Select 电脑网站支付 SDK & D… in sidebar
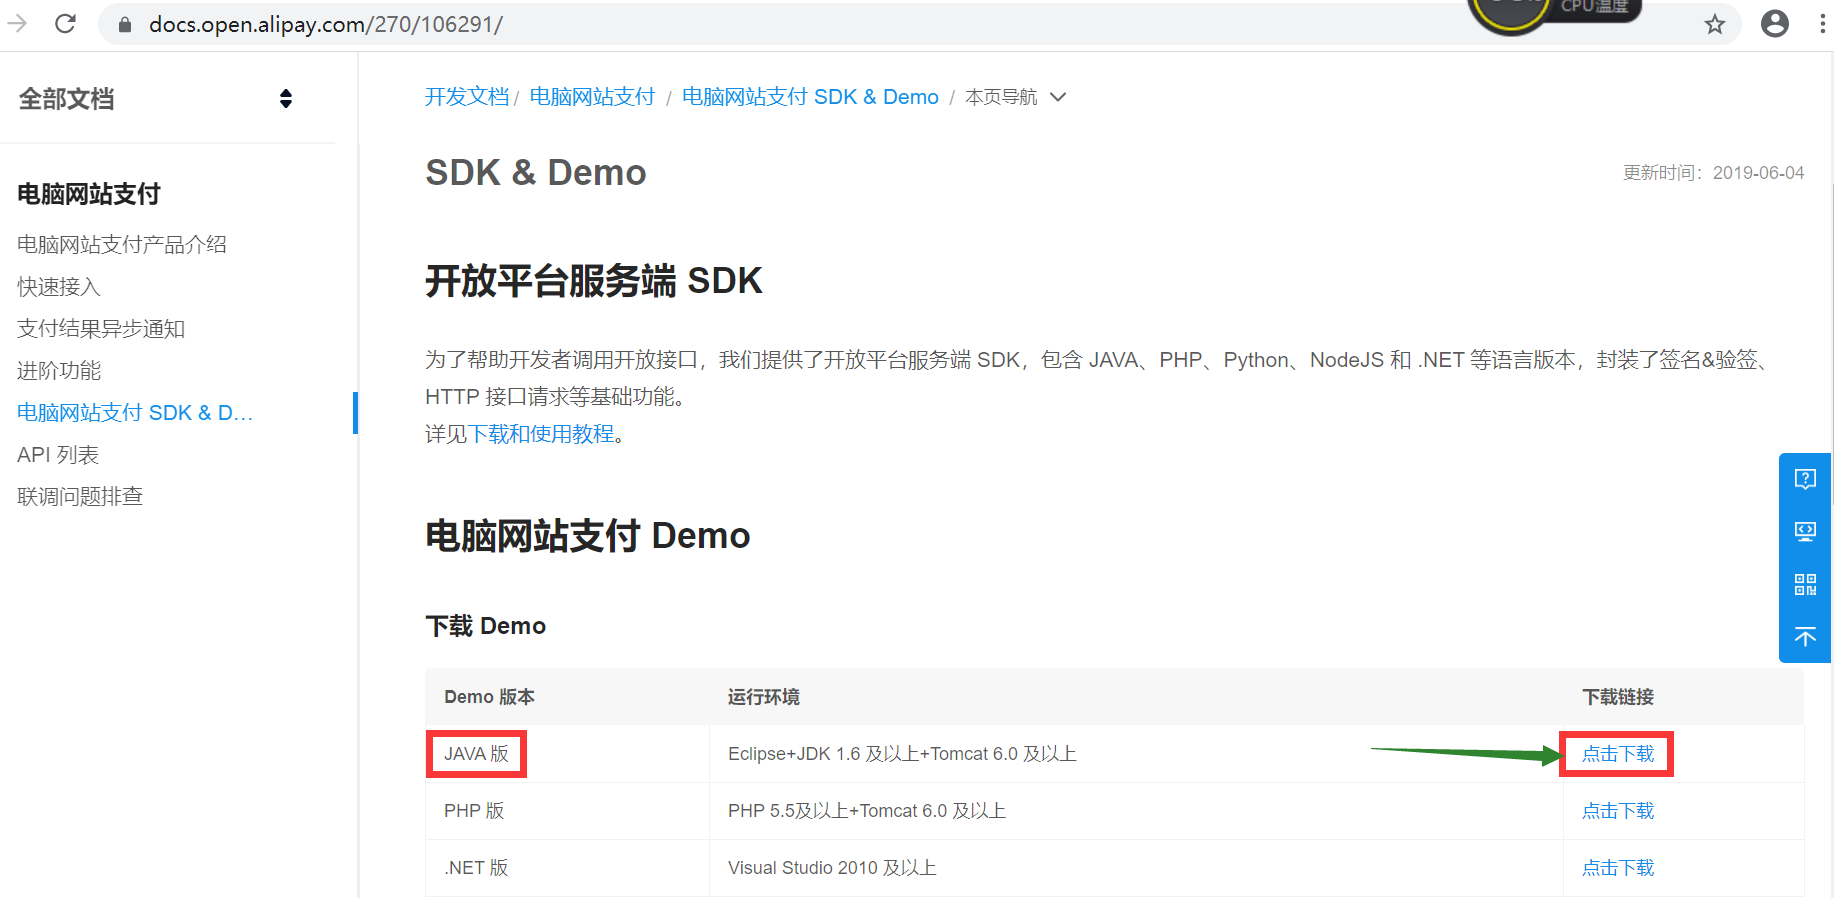 click(135, 413)
